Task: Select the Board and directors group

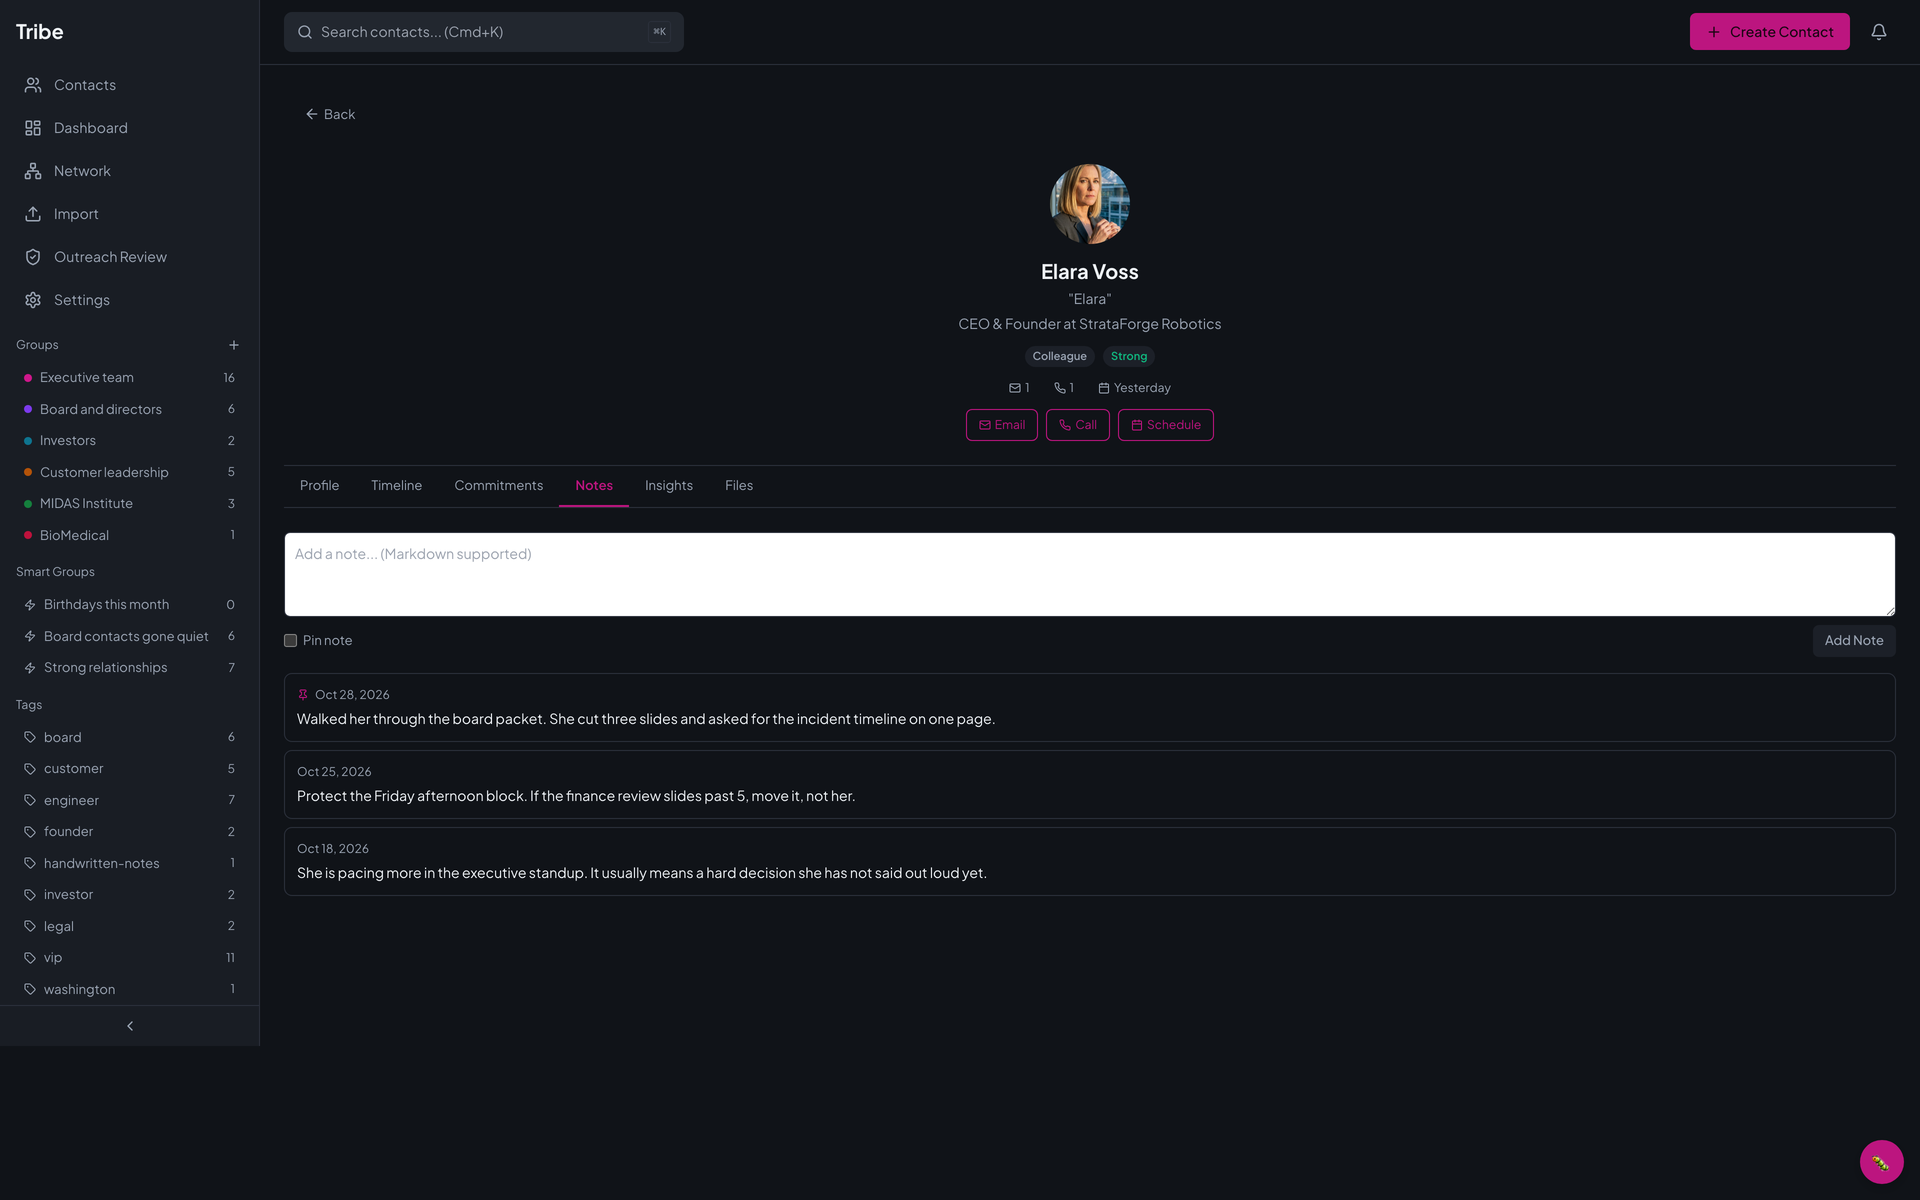Action: tap(129, 410)
